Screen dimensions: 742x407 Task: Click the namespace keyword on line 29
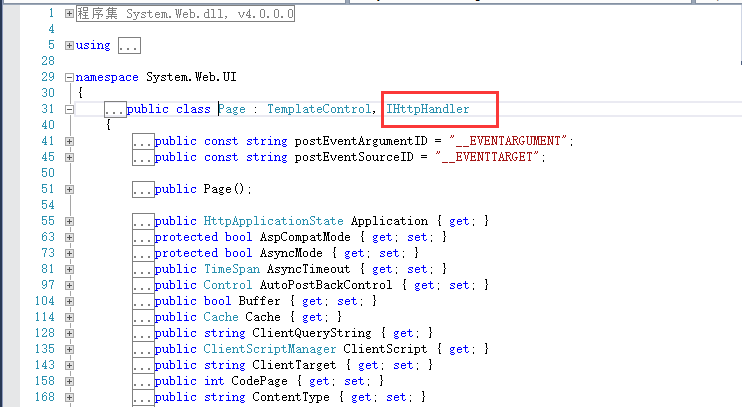(x=107, y=77)
